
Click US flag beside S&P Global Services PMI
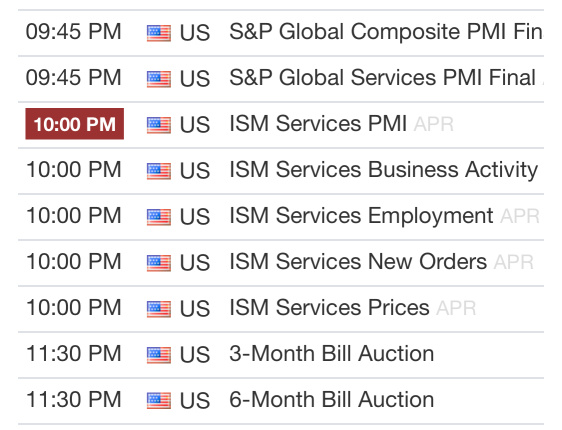(x=158, y=79)
